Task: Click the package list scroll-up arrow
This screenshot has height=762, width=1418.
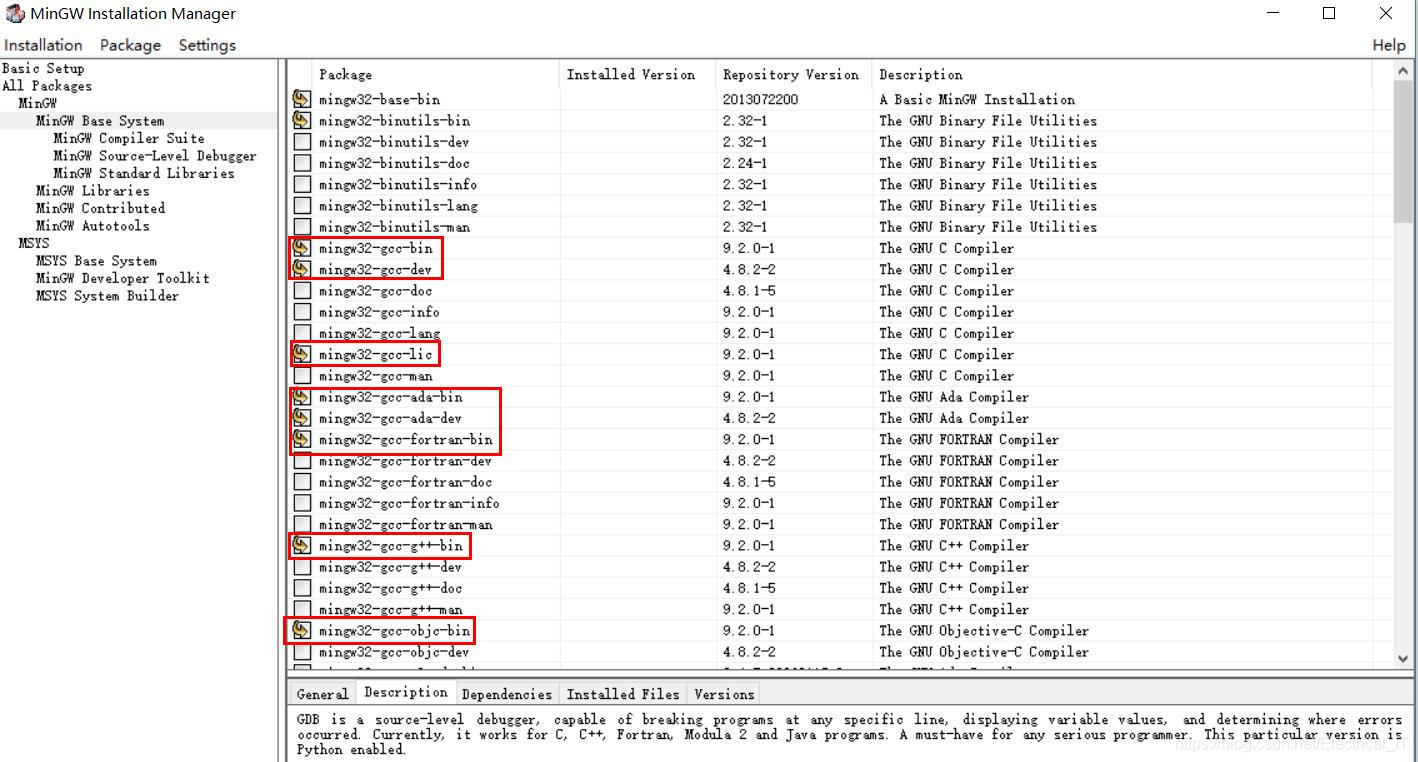Action: 1403,71
